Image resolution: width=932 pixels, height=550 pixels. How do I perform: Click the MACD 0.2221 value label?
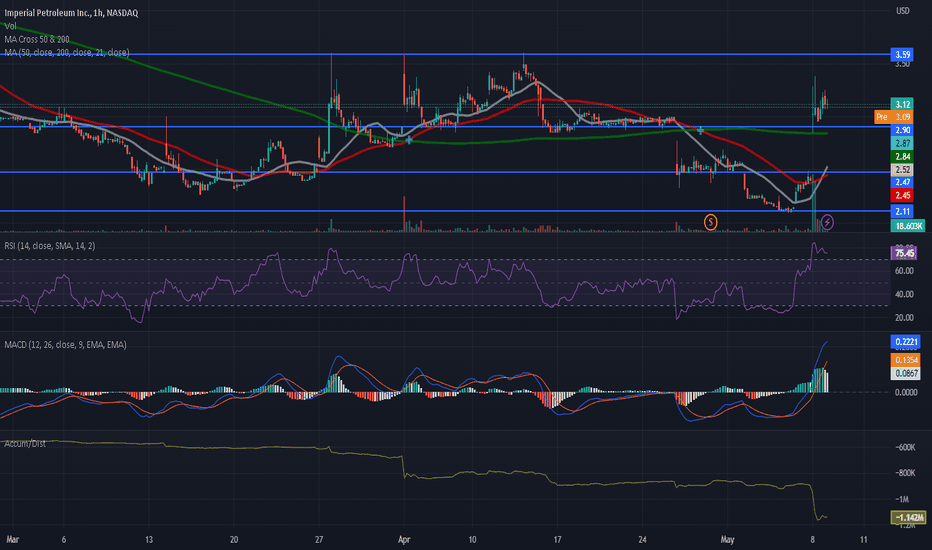905,341
